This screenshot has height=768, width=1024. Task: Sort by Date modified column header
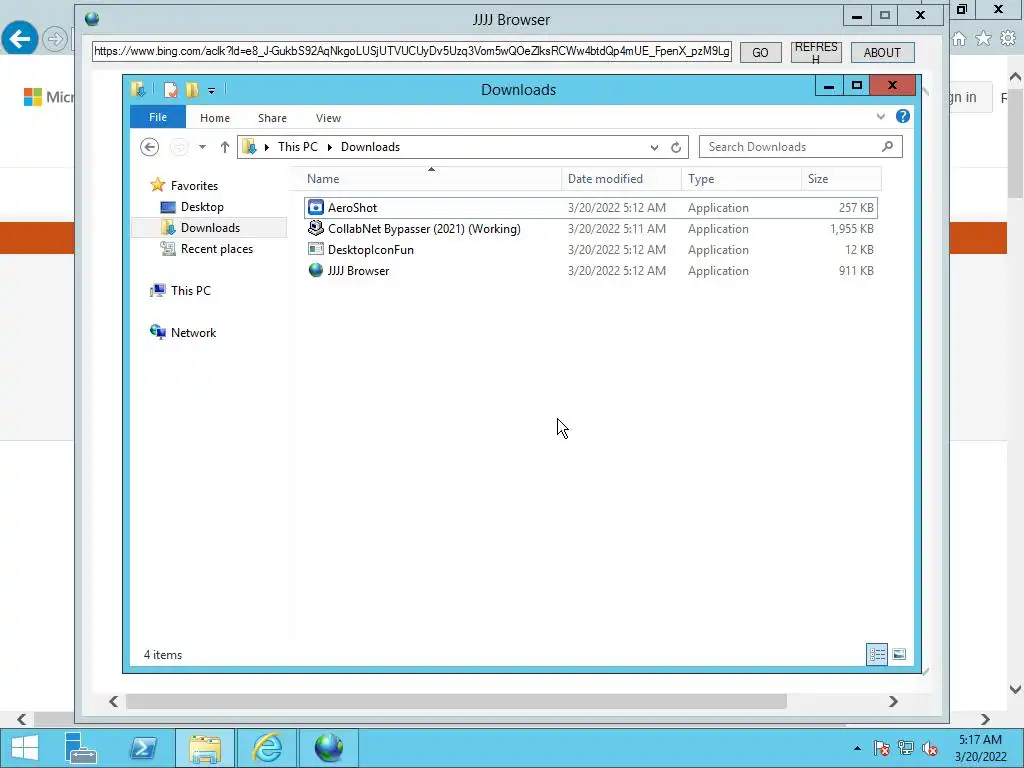click(x=621, y=179)
